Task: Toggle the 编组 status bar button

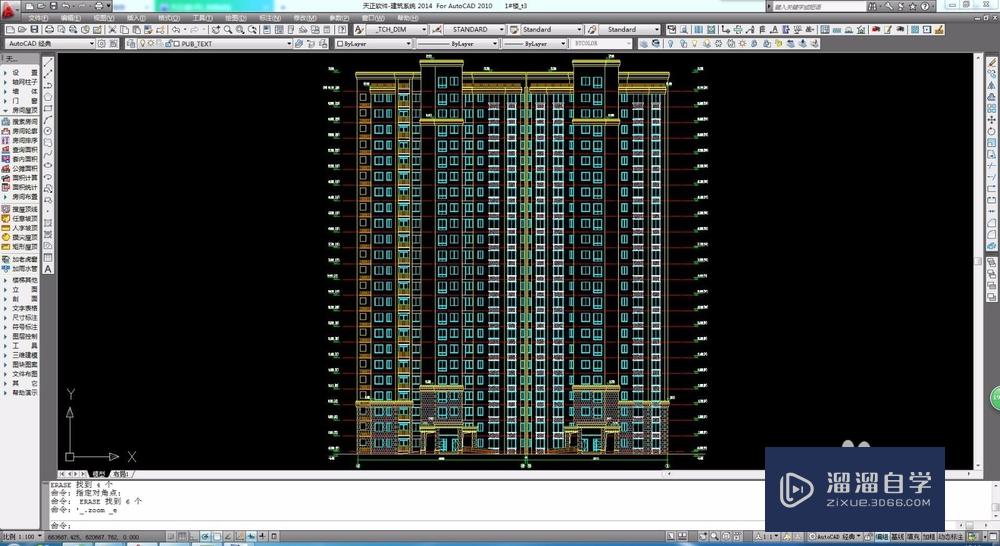Action: click(x=883, y=537)
